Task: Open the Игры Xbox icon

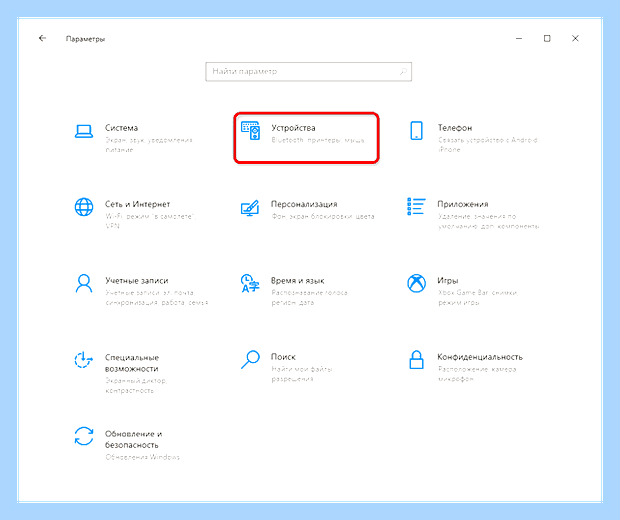Action: [416, 284]
